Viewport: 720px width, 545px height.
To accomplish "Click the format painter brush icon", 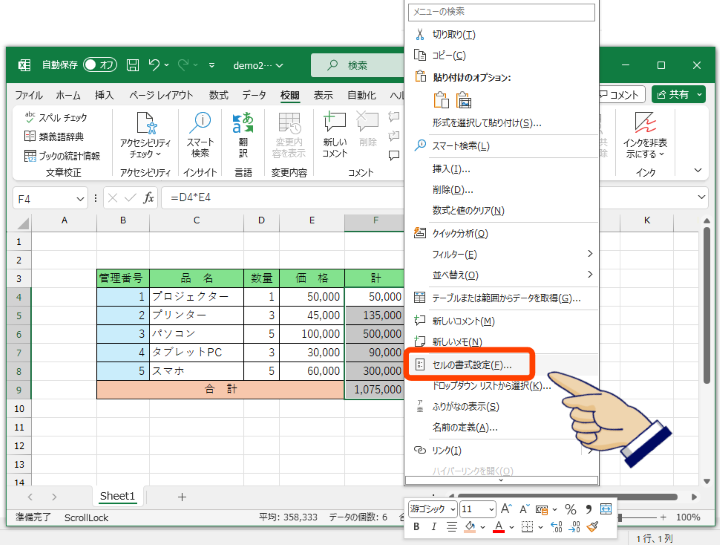I will [x=592, y=527].
